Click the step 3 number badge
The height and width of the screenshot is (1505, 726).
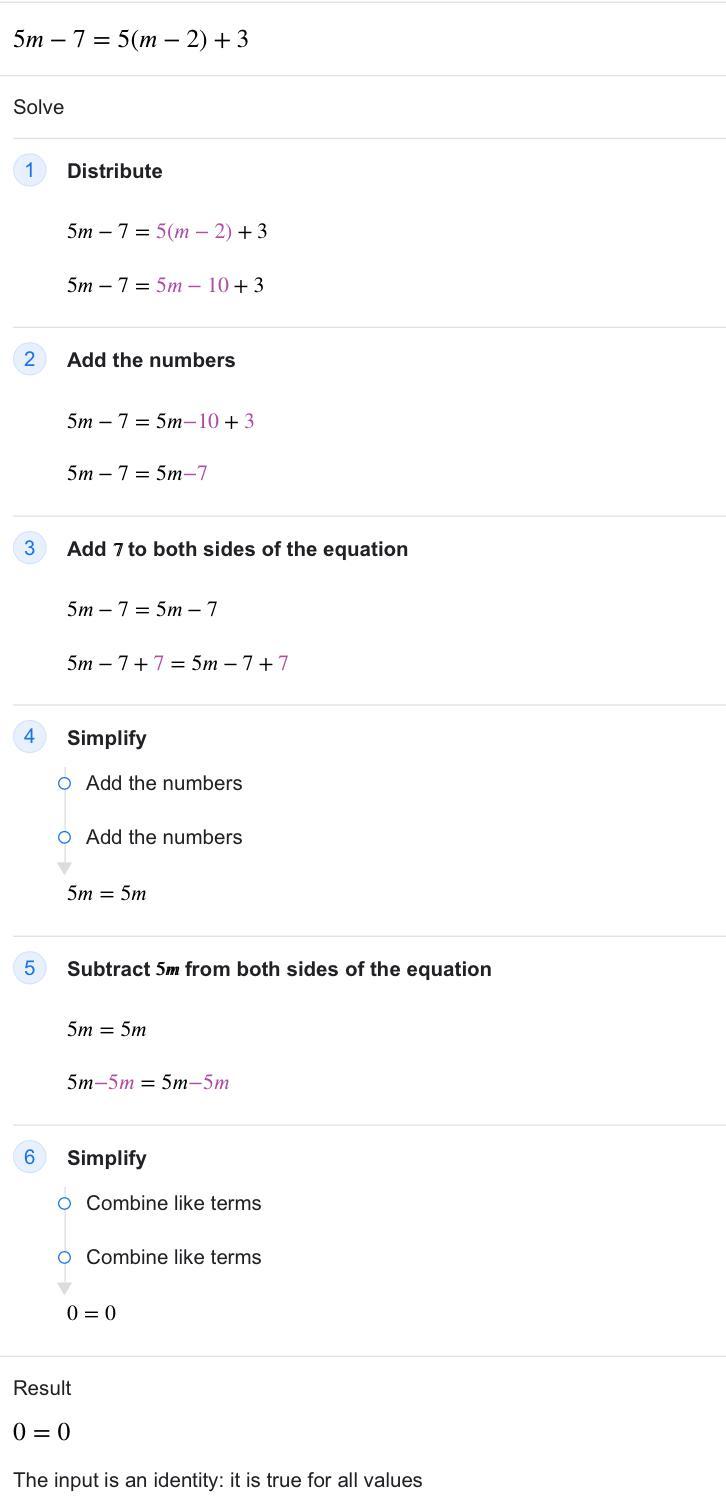29,548
